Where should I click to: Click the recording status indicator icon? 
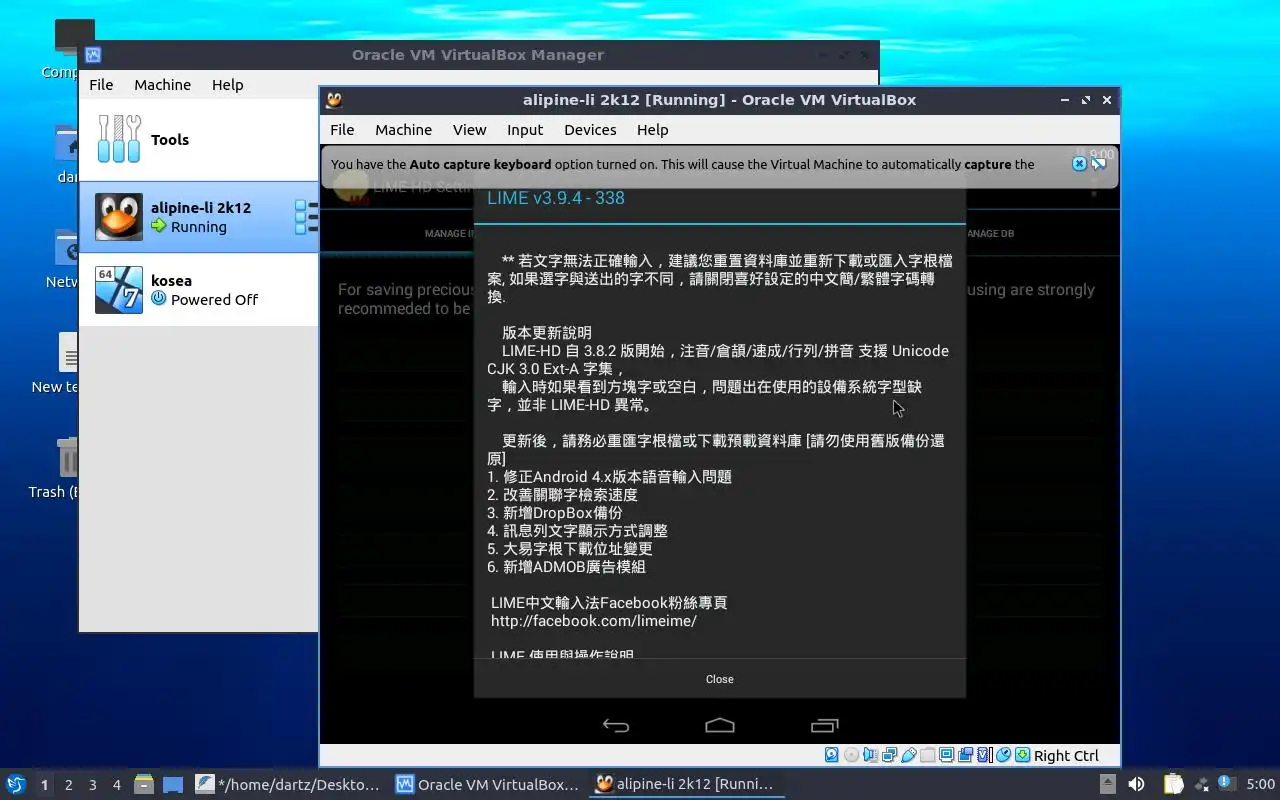click(965, 755)
